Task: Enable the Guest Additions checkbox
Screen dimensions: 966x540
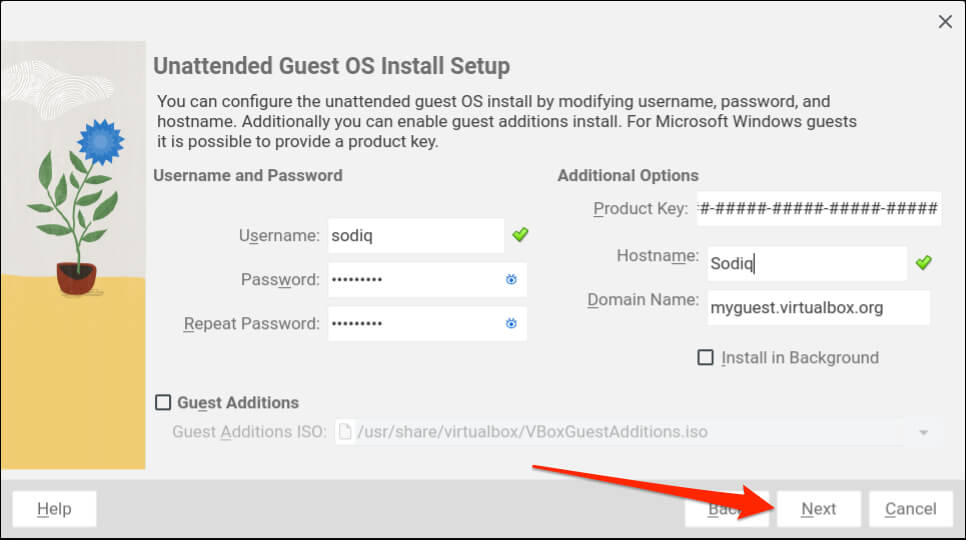Action: click(x=163, y=403)
